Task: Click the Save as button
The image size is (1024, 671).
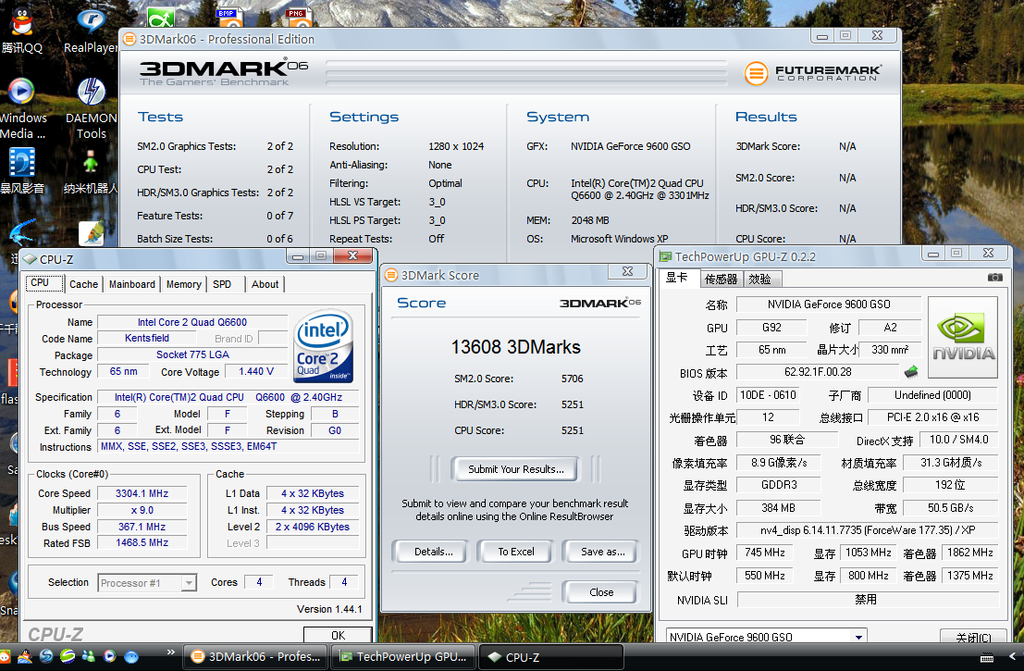Action: [601, 552]
